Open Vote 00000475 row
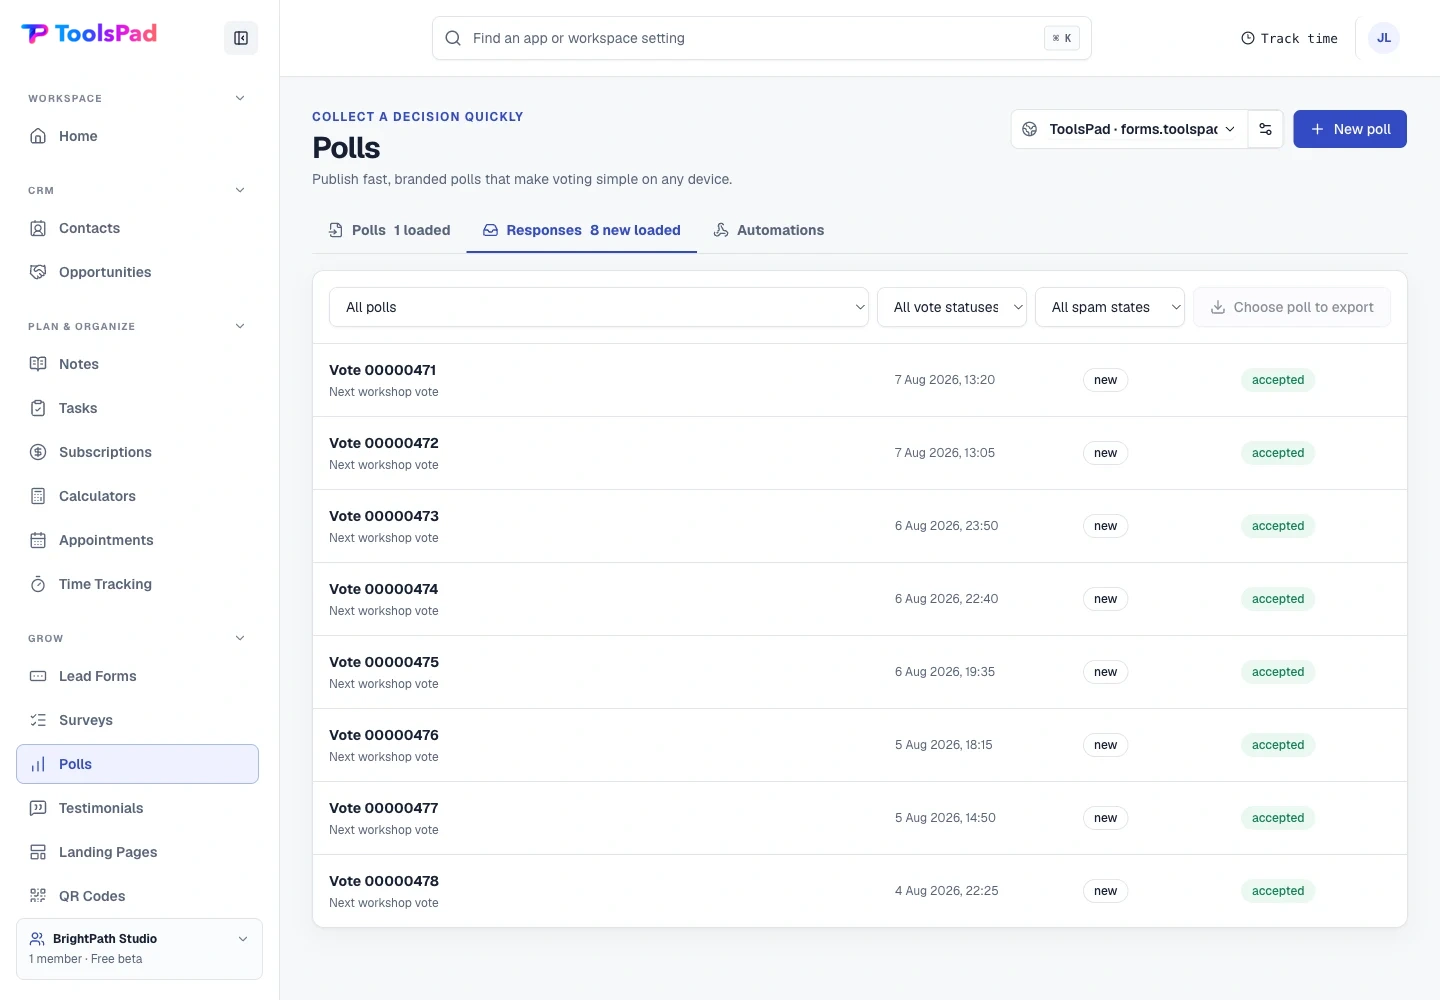The width and height of the screenshot is (1440, 1000). [860, 672]
